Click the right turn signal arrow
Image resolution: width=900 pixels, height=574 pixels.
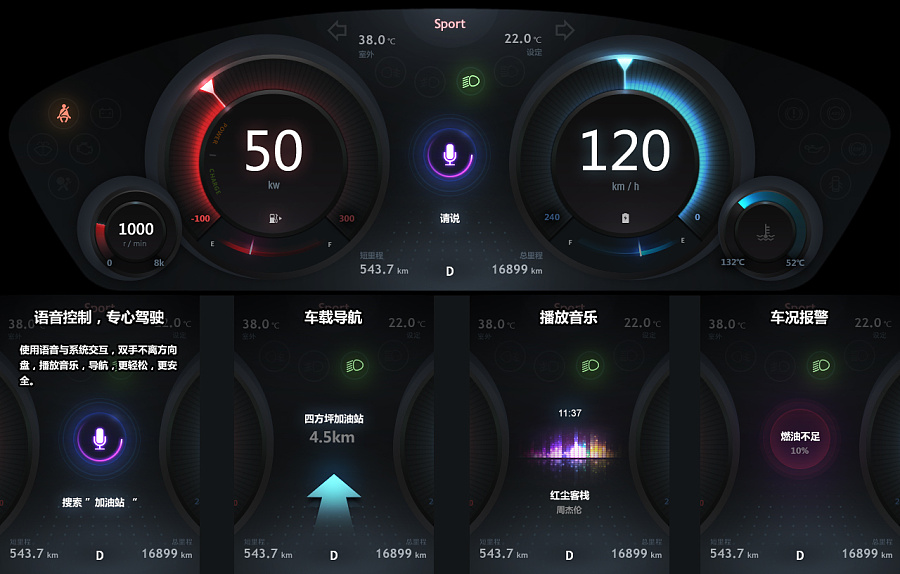tap(565, 30)
